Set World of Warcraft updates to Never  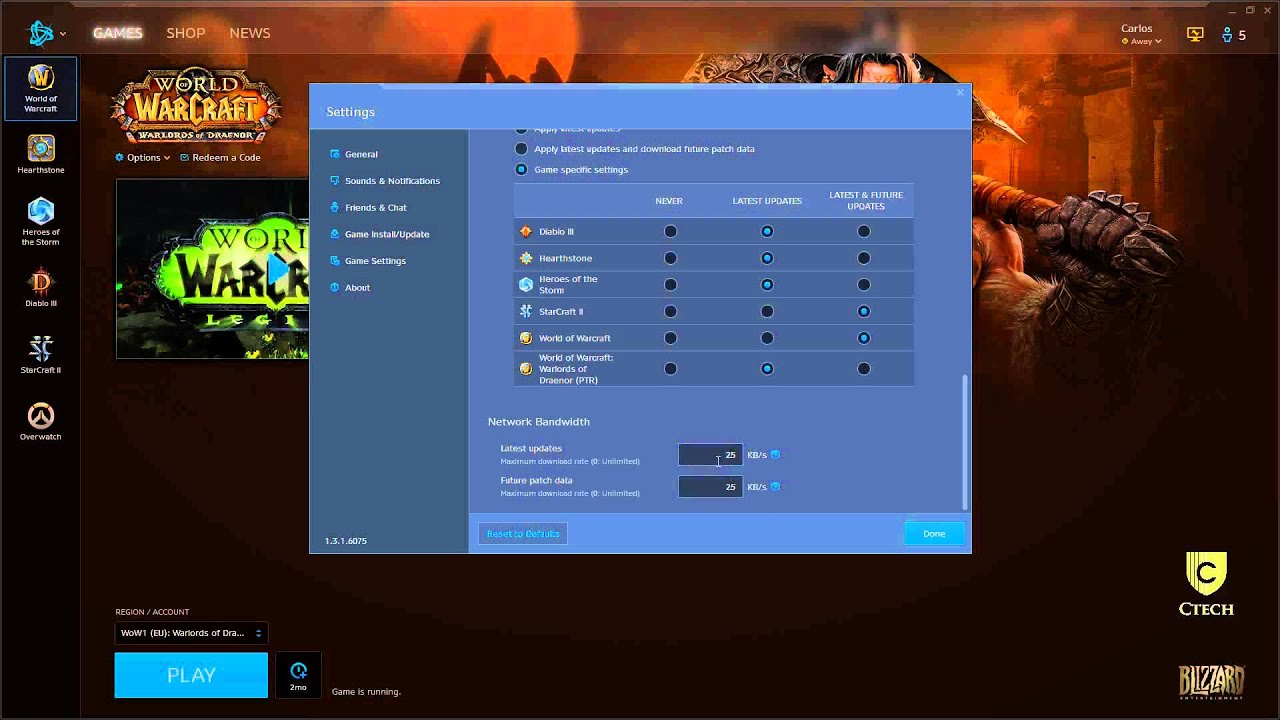[670, 338]
